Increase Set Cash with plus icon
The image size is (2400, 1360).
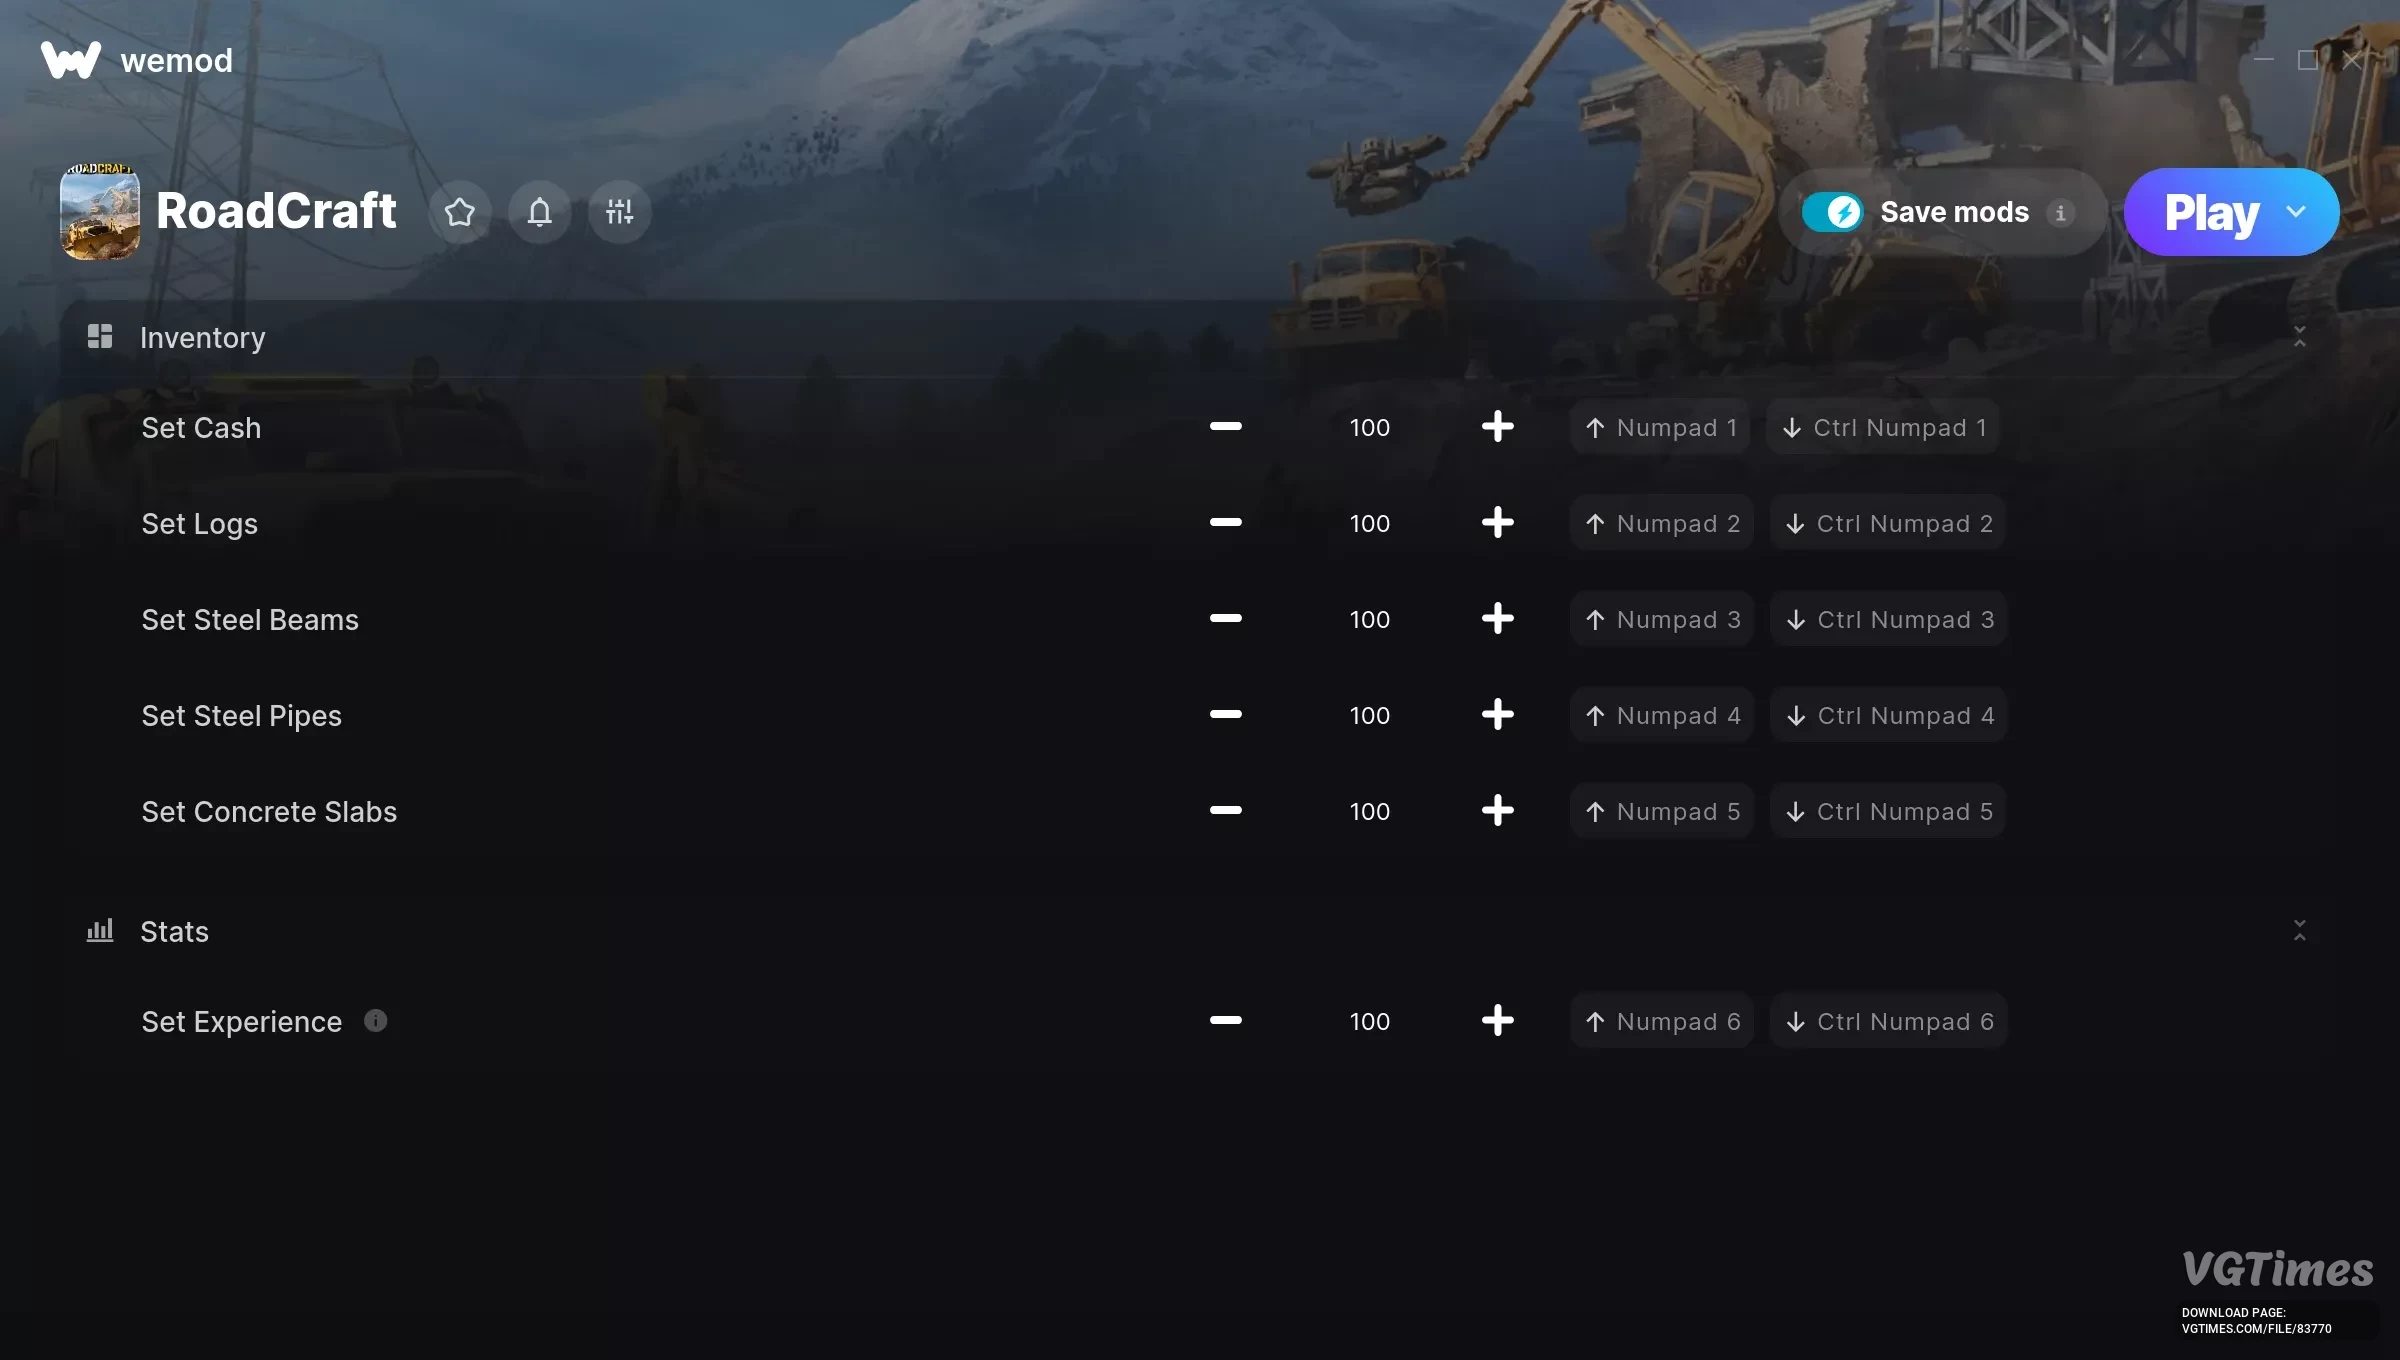click(x=1497, y=427)
